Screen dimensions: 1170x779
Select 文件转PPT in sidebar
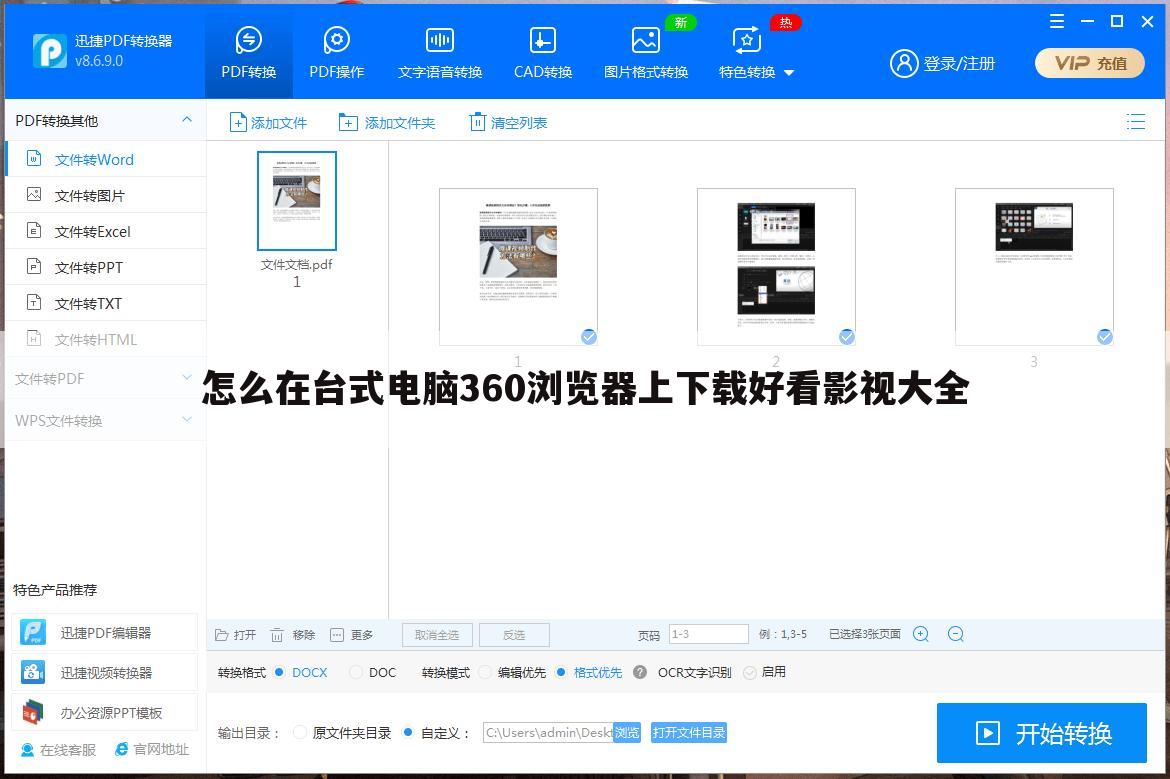pos(105,267)
